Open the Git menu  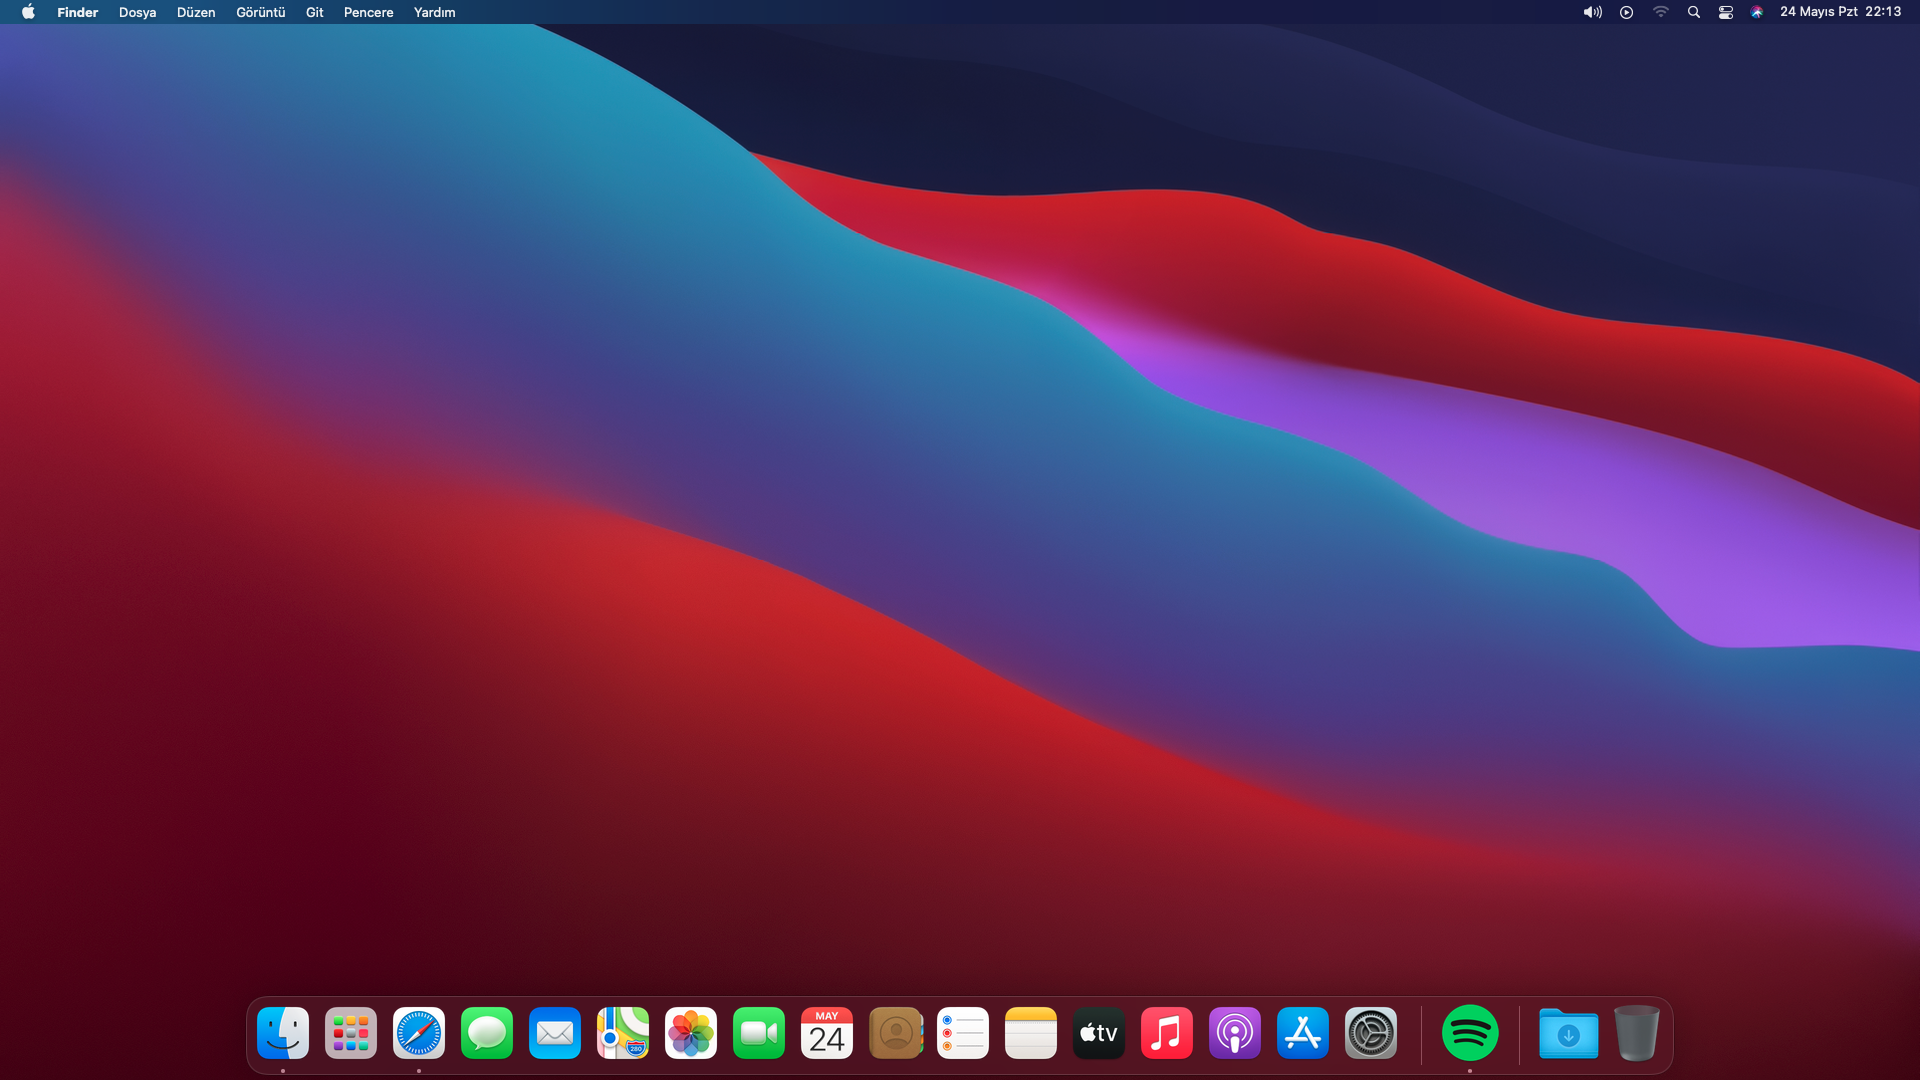314,12
